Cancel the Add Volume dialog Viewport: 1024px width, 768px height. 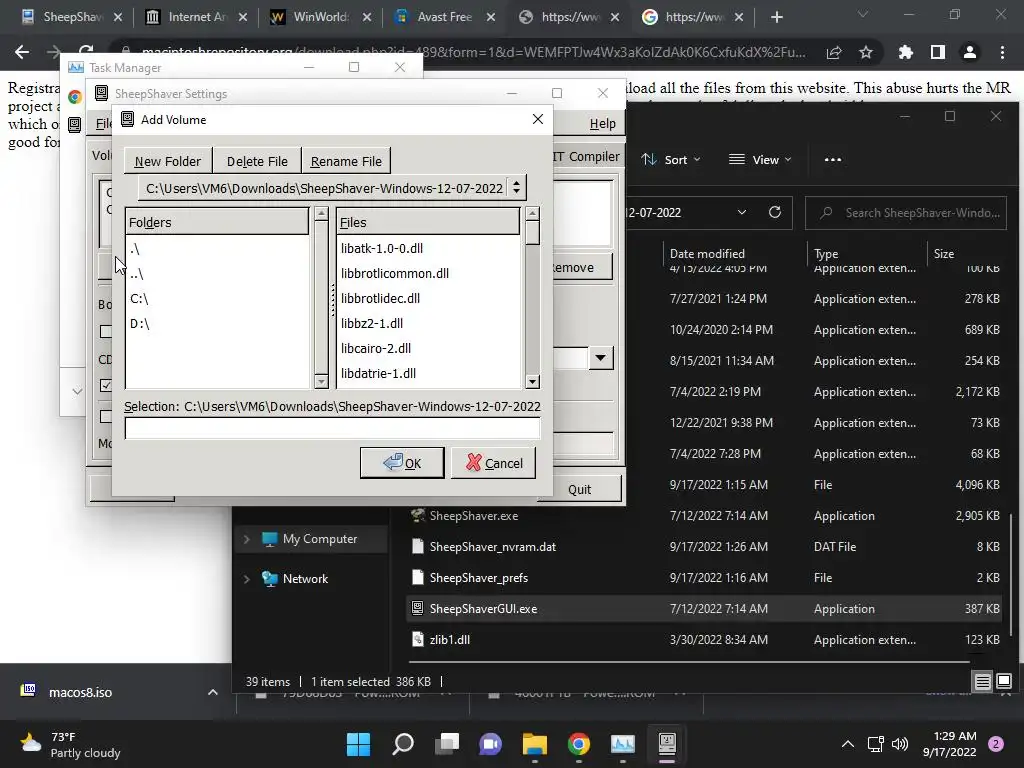pos(493,463)
